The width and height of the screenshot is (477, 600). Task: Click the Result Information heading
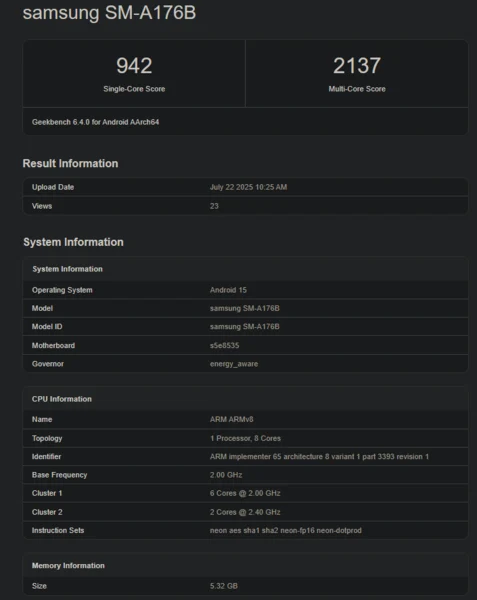pyautogui.click(x=70, y=163)
